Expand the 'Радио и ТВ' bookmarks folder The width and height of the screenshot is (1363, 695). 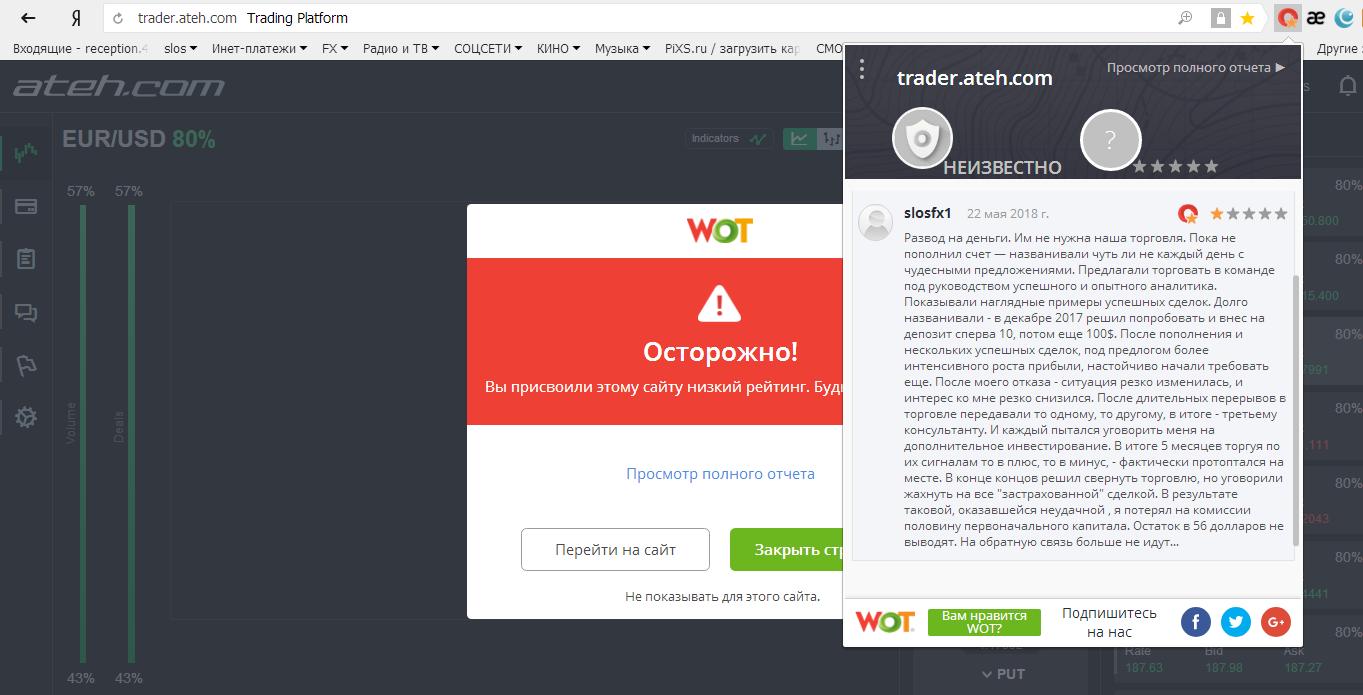click(401, 48)
